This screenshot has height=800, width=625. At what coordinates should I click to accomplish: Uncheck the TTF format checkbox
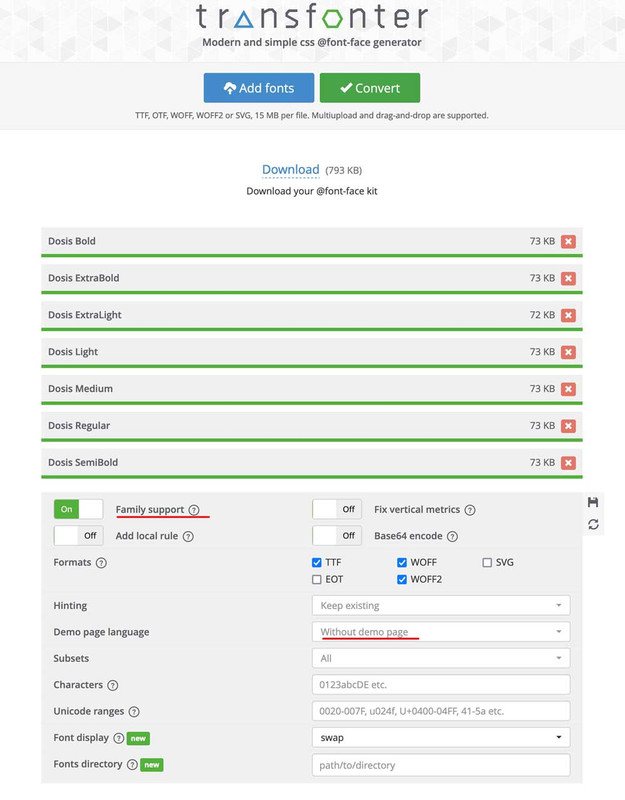pos(316,562)
